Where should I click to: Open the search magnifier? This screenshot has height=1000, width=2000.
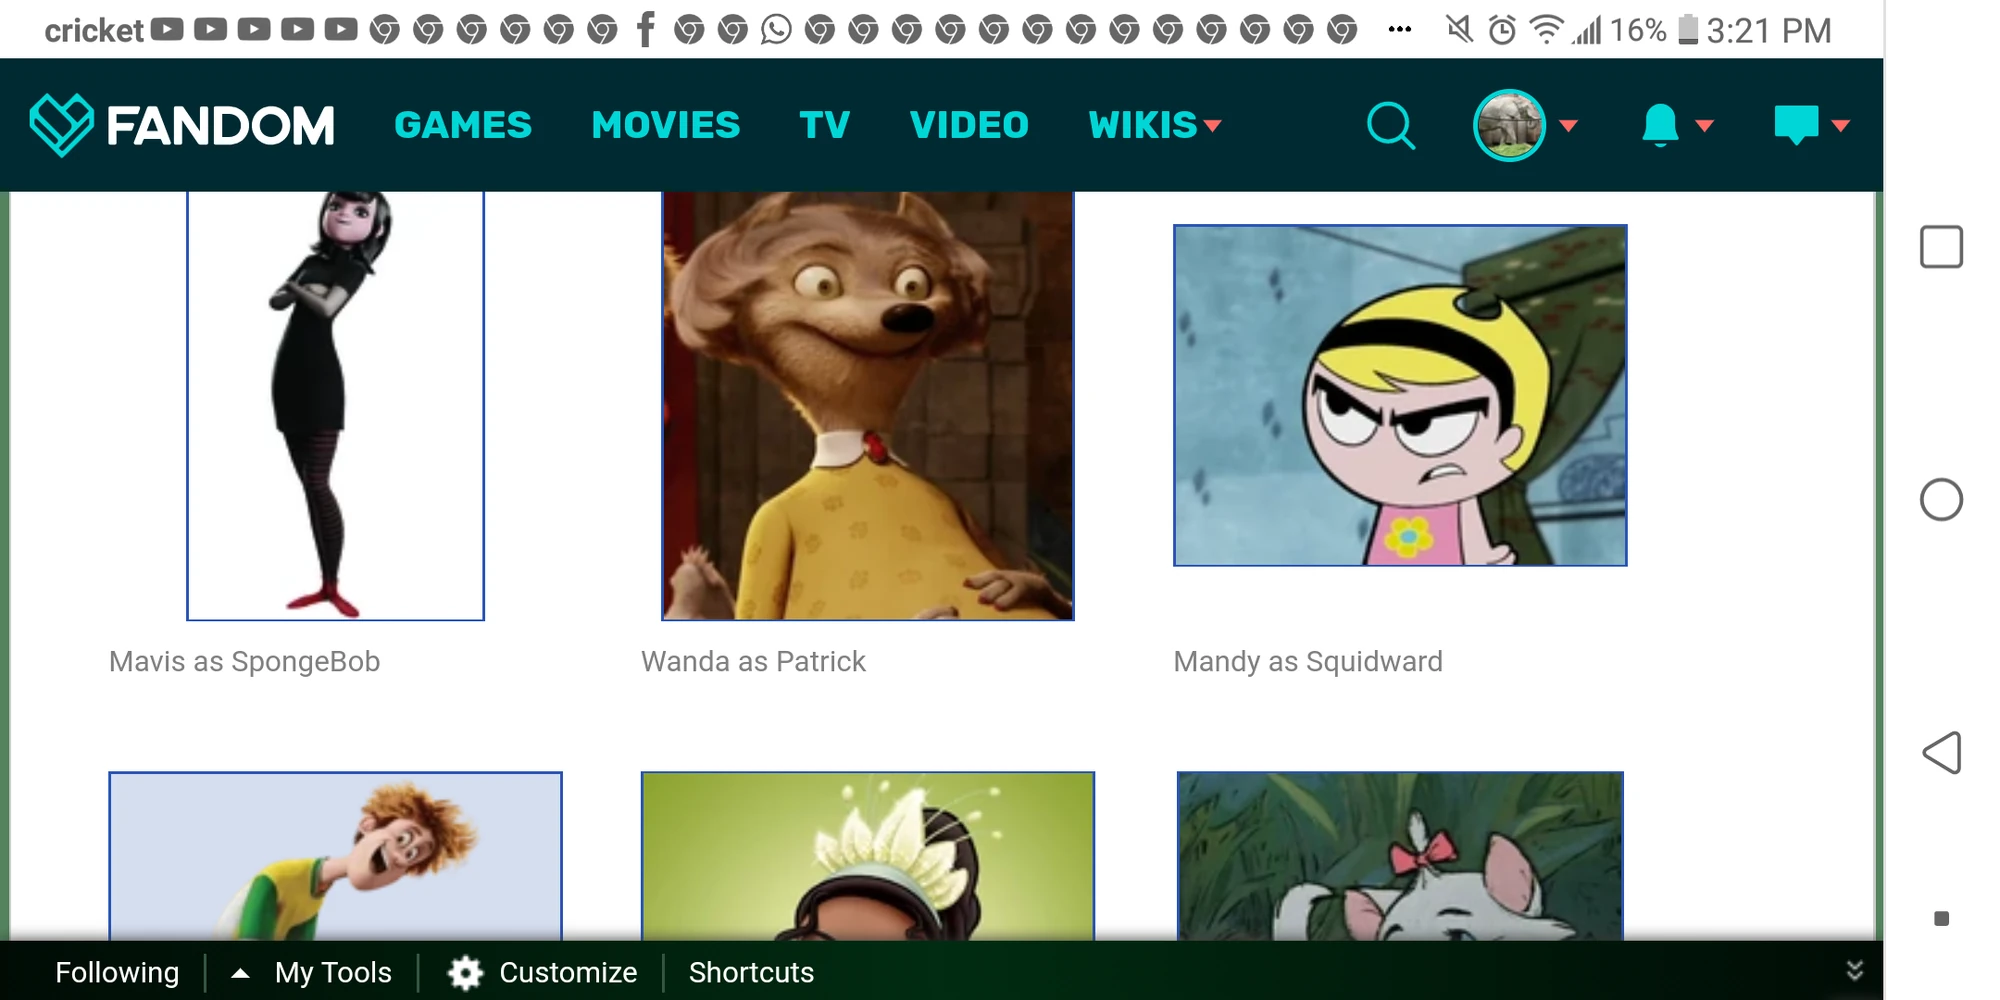[x=1391, y=124]
